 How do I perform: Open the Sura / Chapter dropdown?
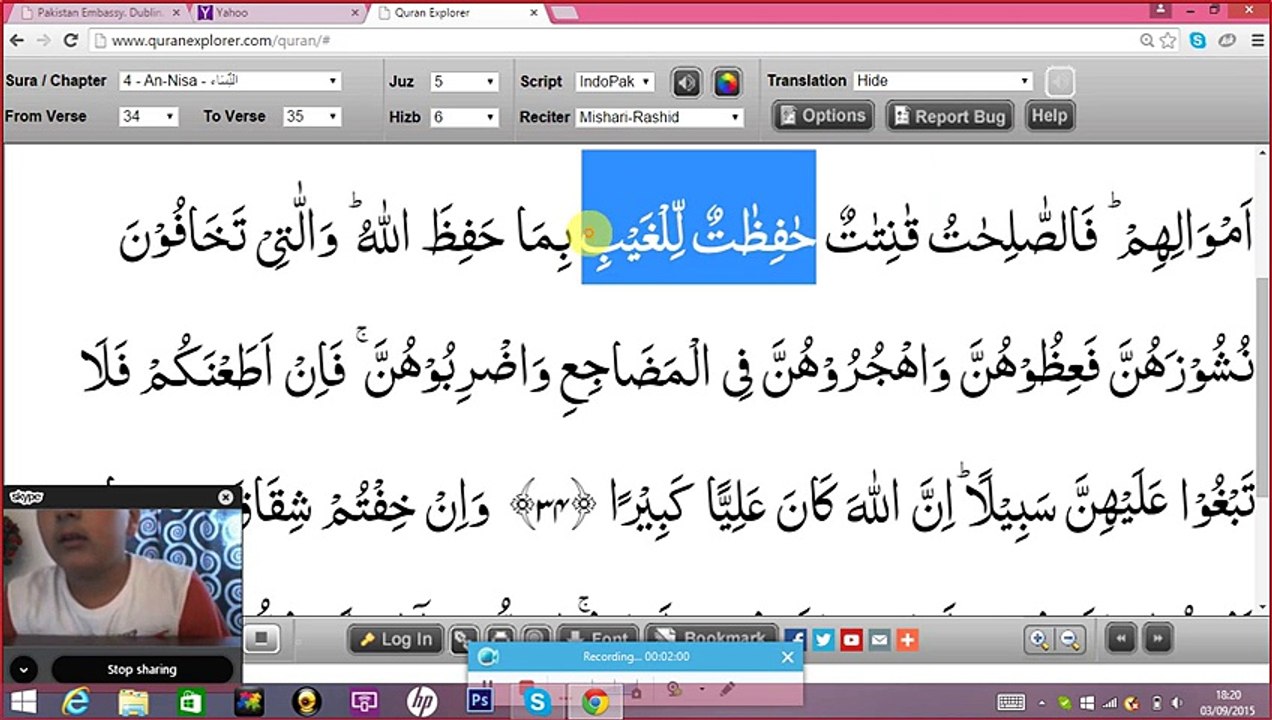click(229, 81)
